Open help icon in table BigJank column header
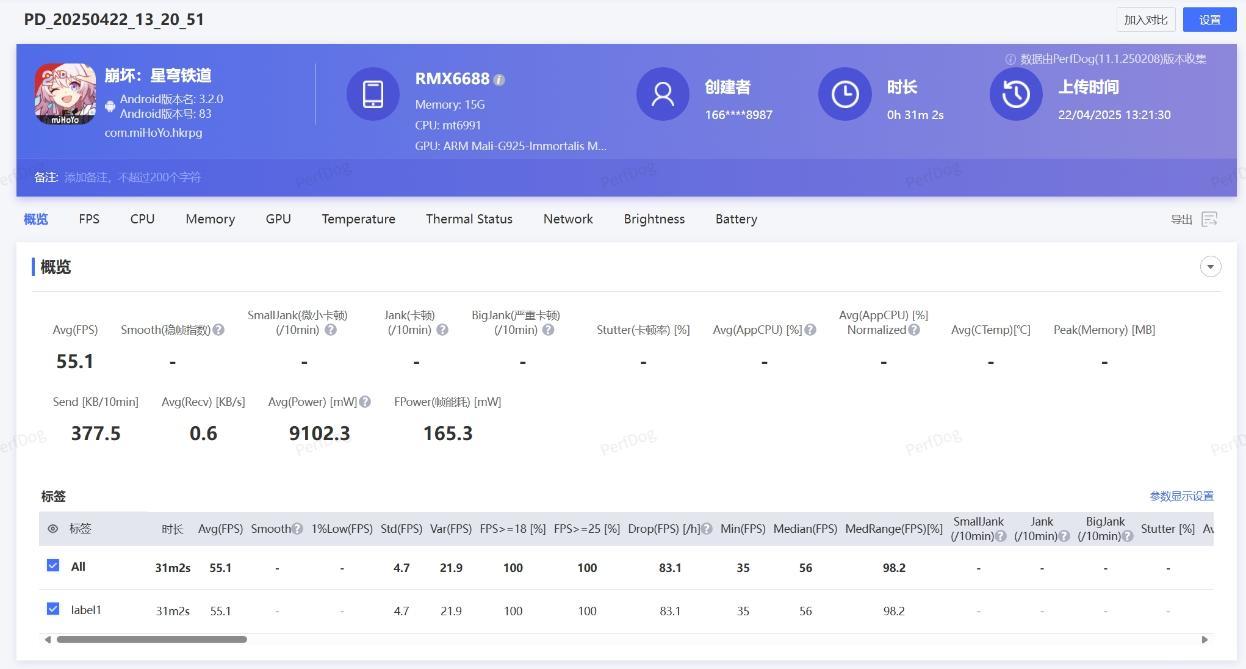Screen dimensions: 1246x669 (1128, 536)
